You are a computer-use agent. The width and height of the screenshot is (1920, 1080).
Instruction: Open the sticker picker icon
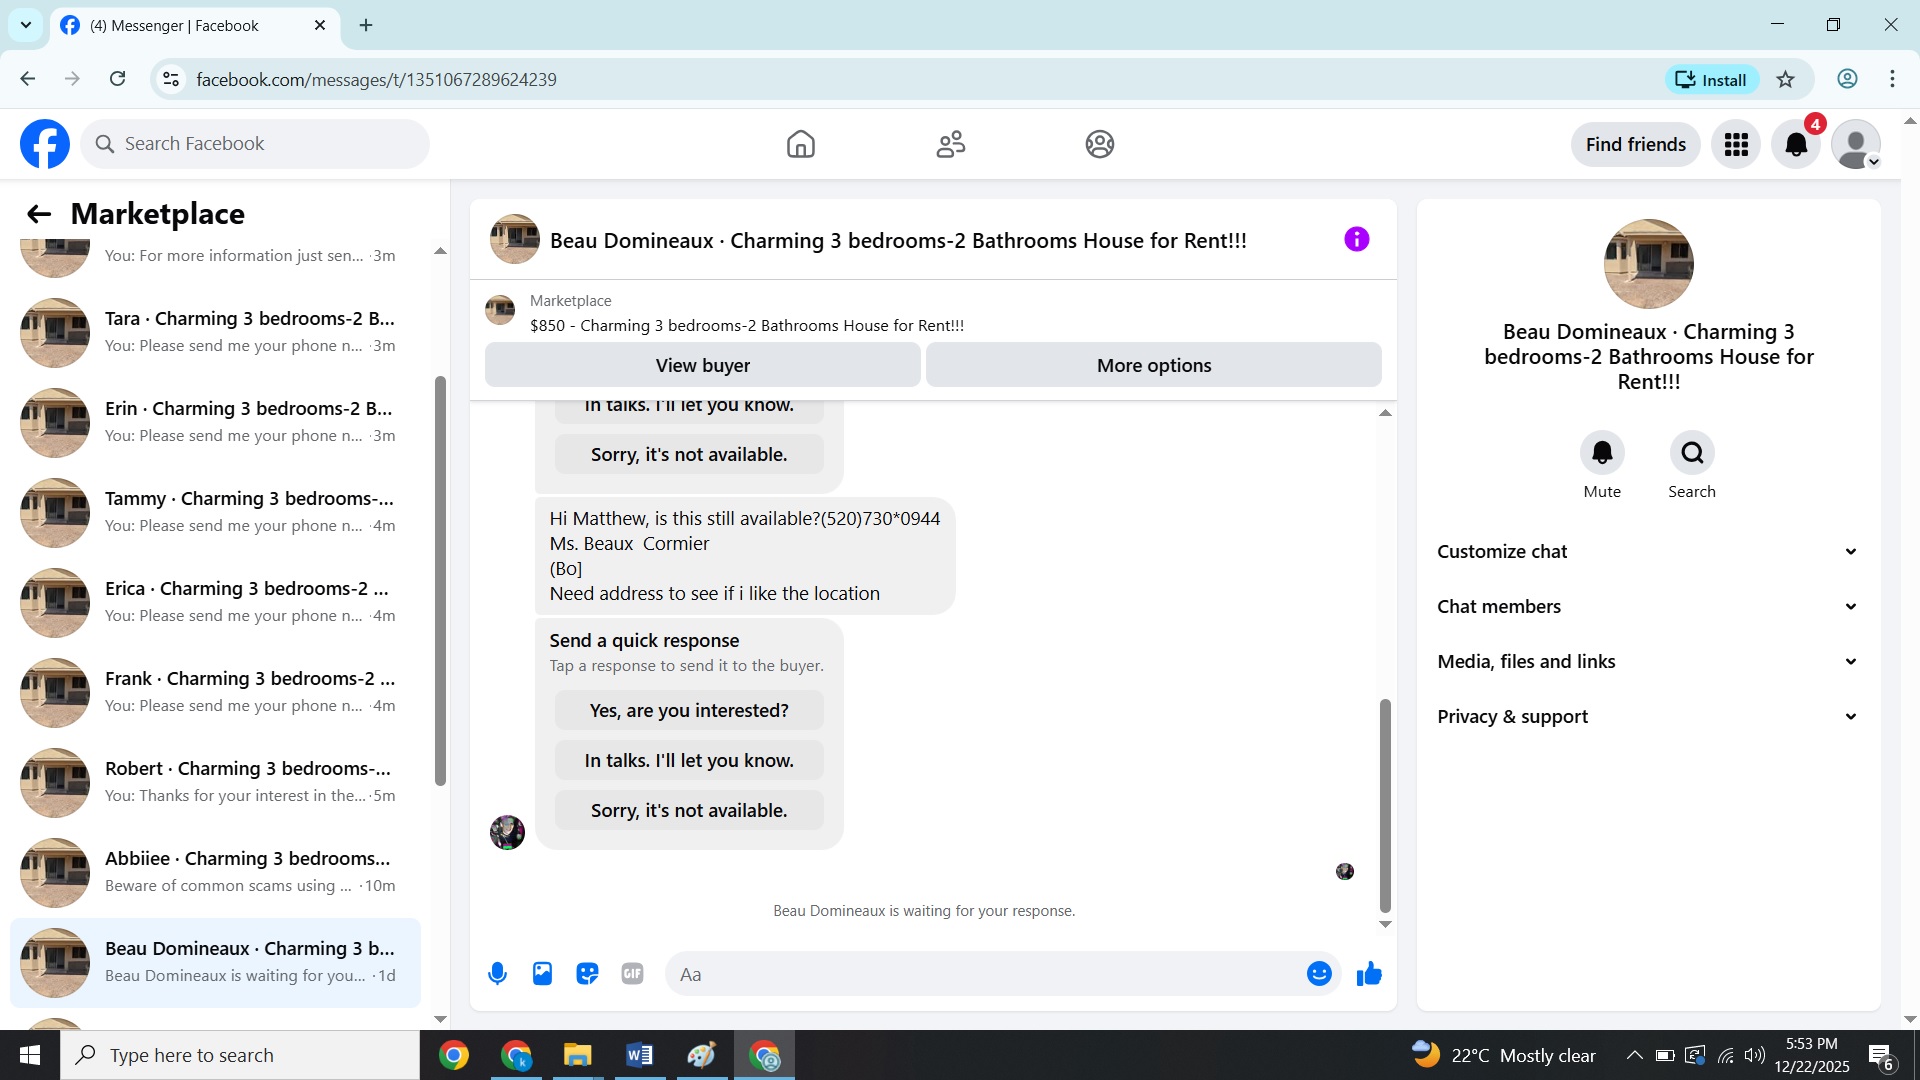(587, 974)
